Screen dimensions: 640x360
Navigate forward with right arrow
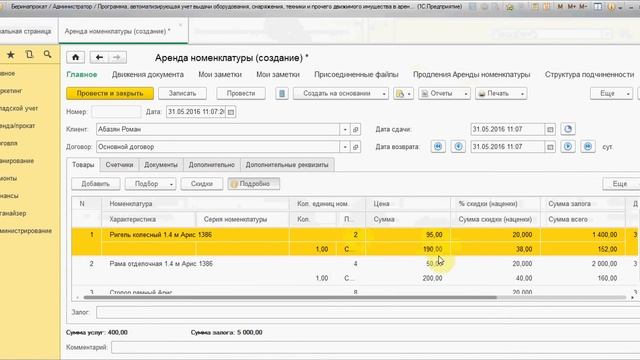click(x=117, y=57)
